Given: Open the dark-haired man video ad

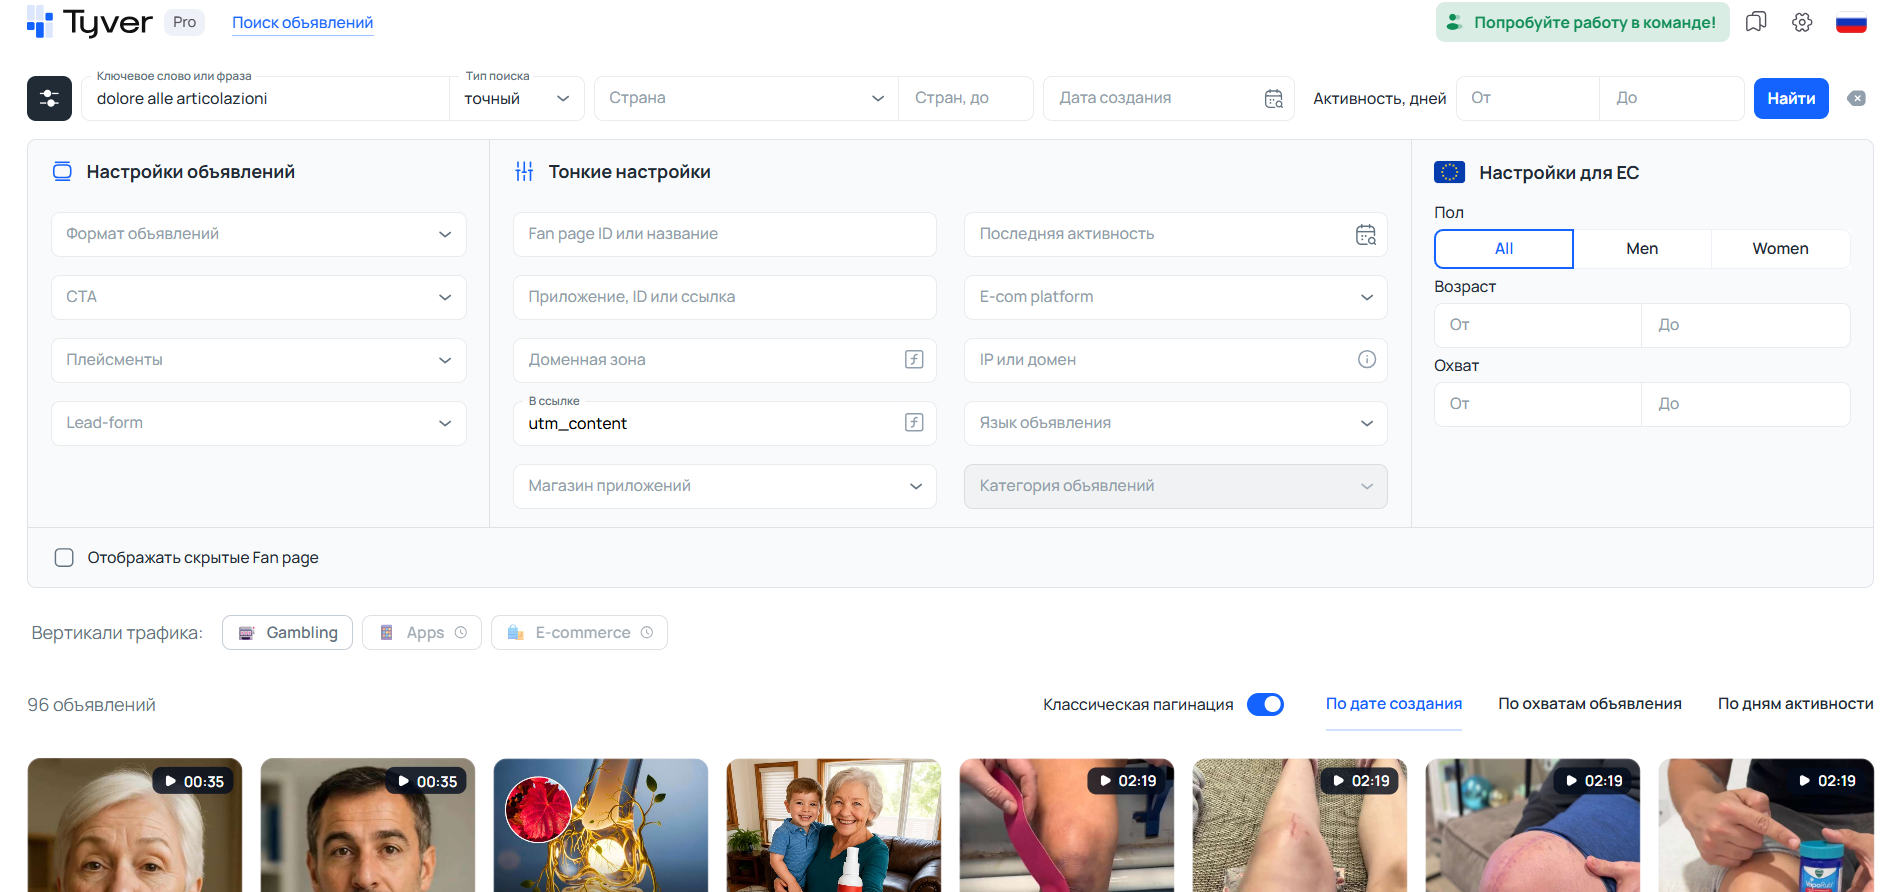Looking at the screenshot, I should pyautogui.click(x=368, y=825).
